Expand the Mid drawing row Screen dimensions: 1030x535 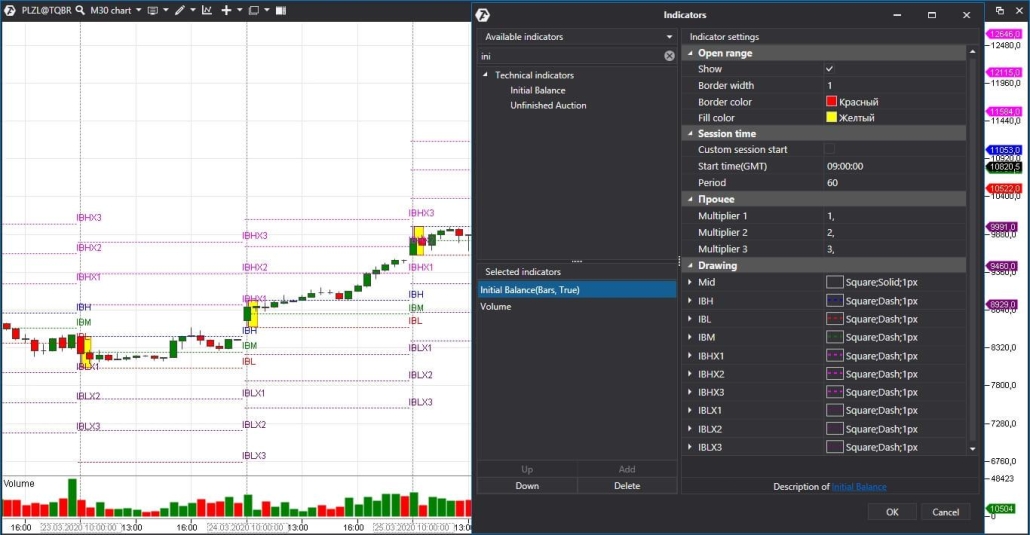pos(690,282)
